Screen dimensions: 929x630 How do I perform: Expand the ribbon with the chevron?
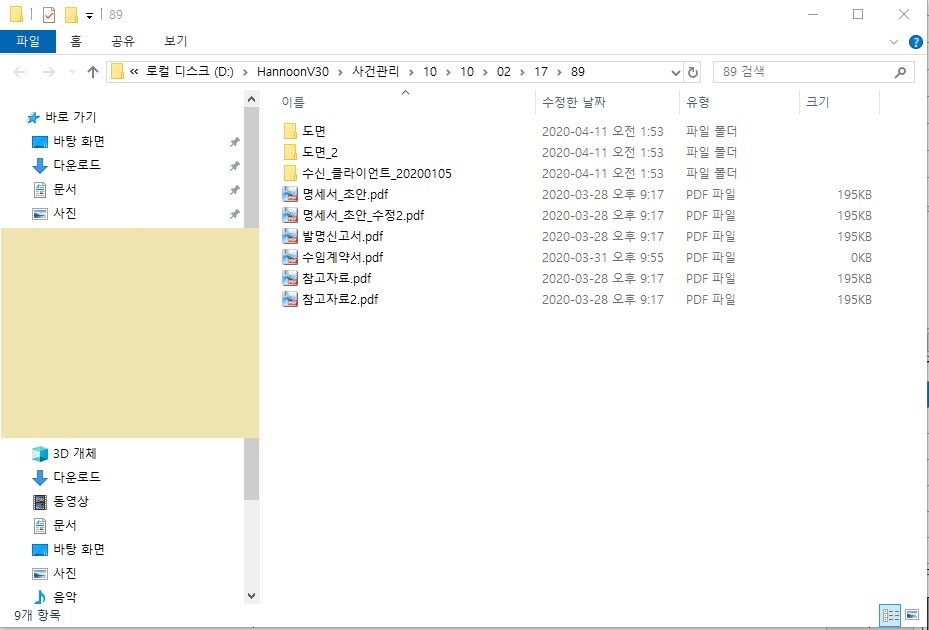pyautogui.click(x=894, y=42)
